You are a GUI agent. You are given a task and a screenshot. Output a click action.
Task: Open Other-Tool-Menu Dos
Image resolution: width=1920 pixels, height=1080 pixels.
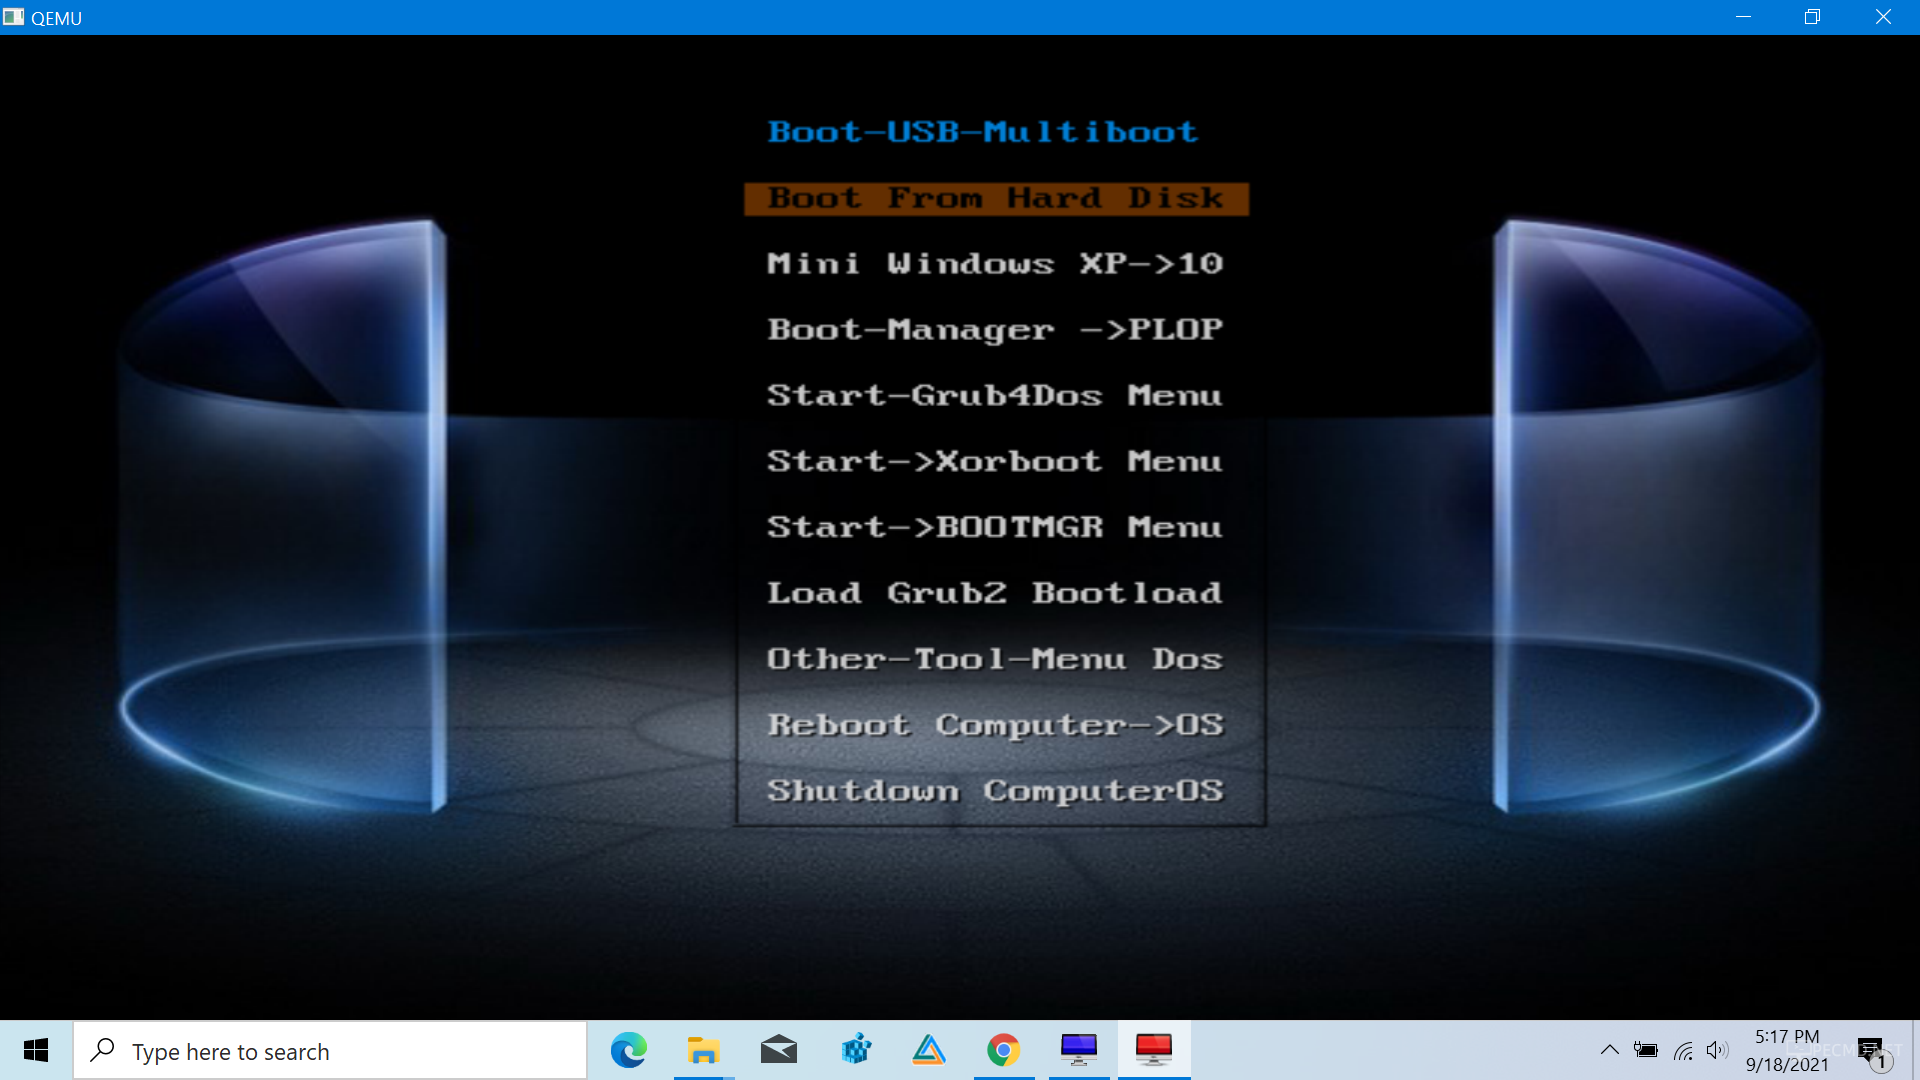996,659
